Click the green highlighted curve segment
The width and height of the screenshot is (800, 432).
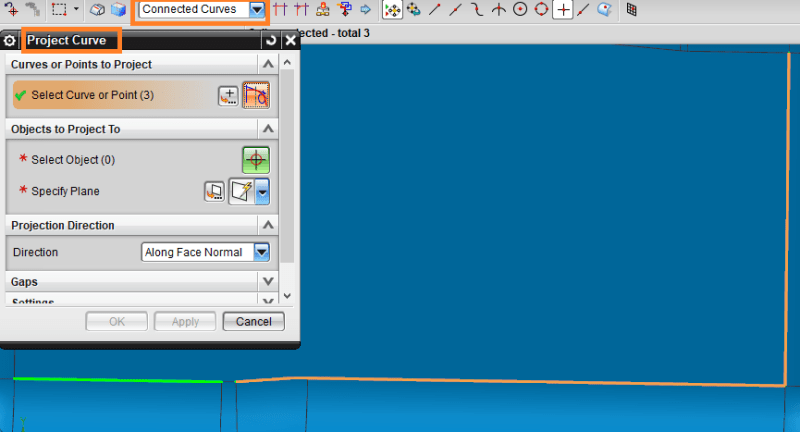click(117, 380)
